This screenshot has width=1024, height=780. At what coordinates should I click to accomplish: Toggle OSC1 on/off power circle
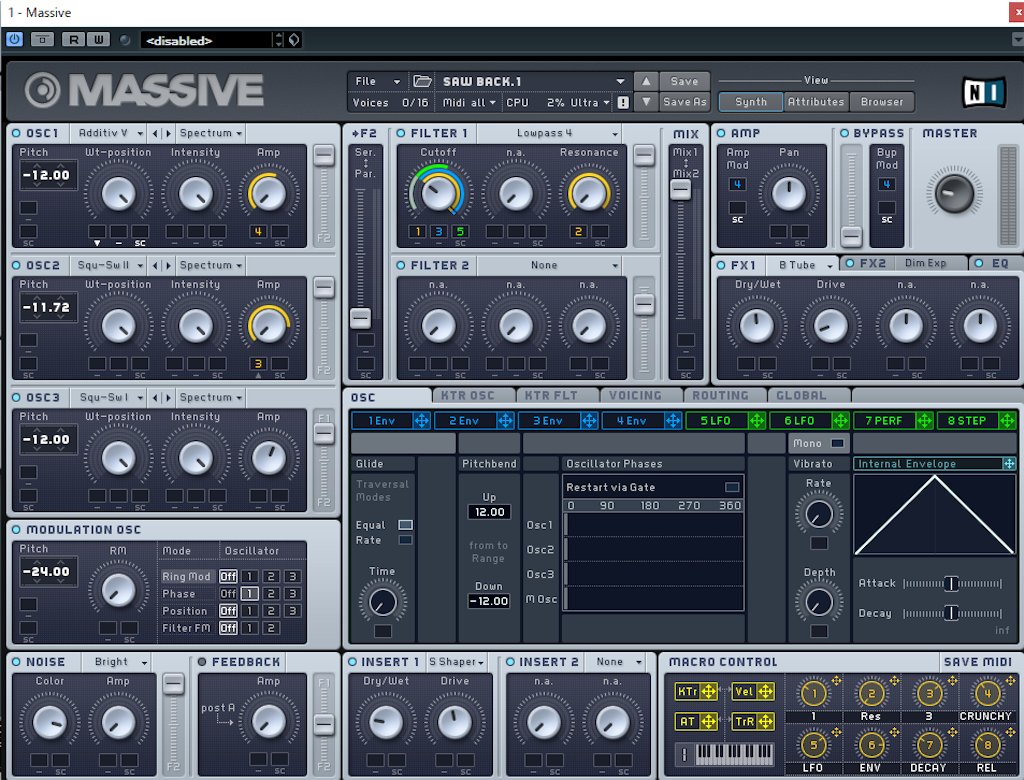pos(16,133)
